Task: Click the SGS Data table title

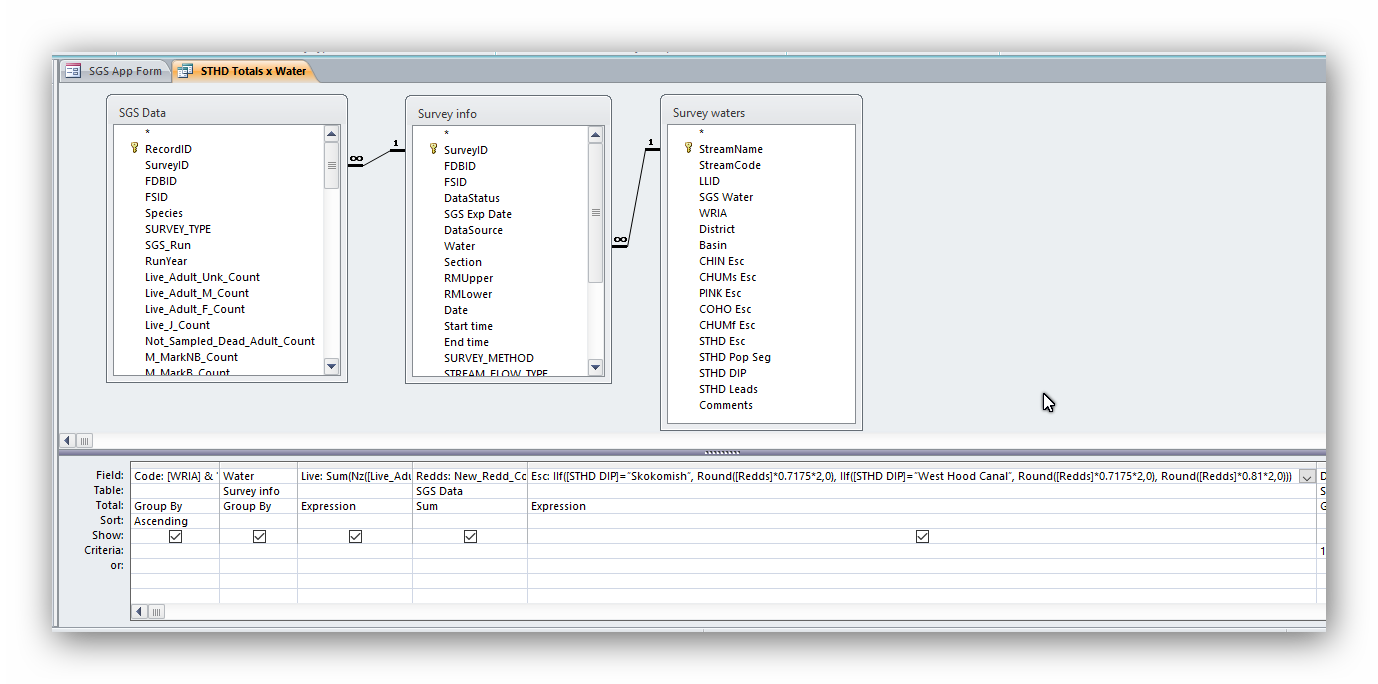Action: click(x=143, y=113)
